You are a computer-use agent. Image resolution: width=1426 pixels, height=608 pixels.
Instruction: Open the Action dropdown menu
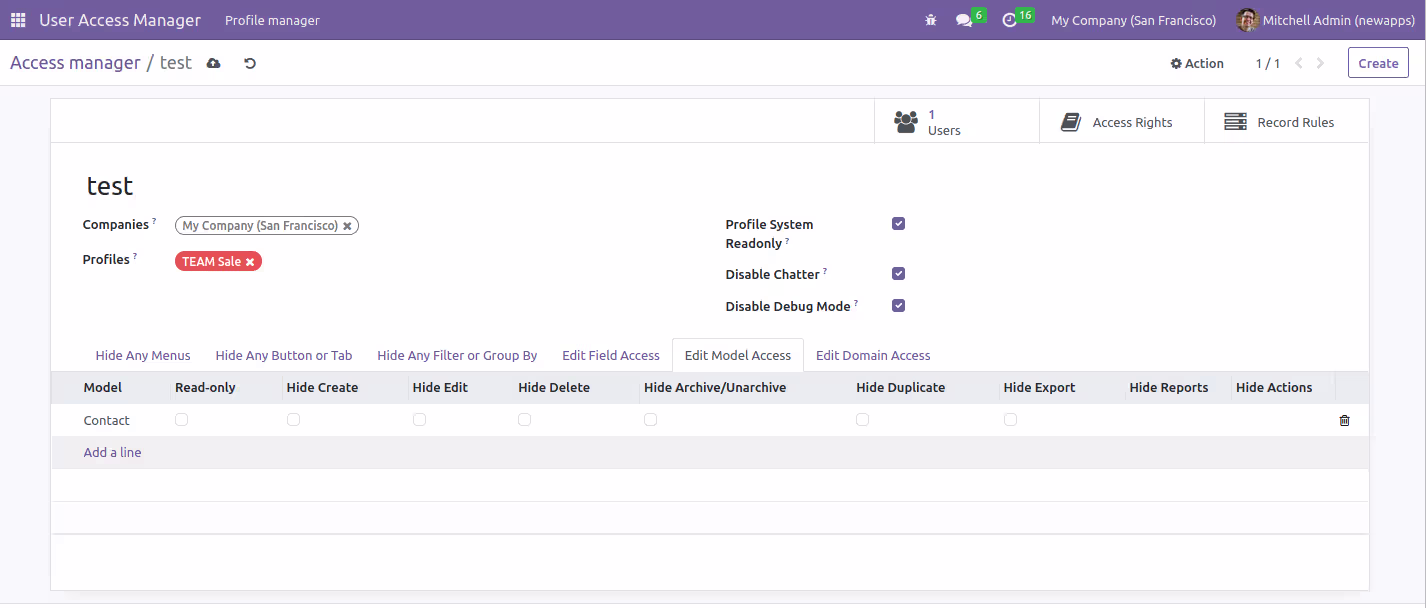click(x=1197, y=63)
